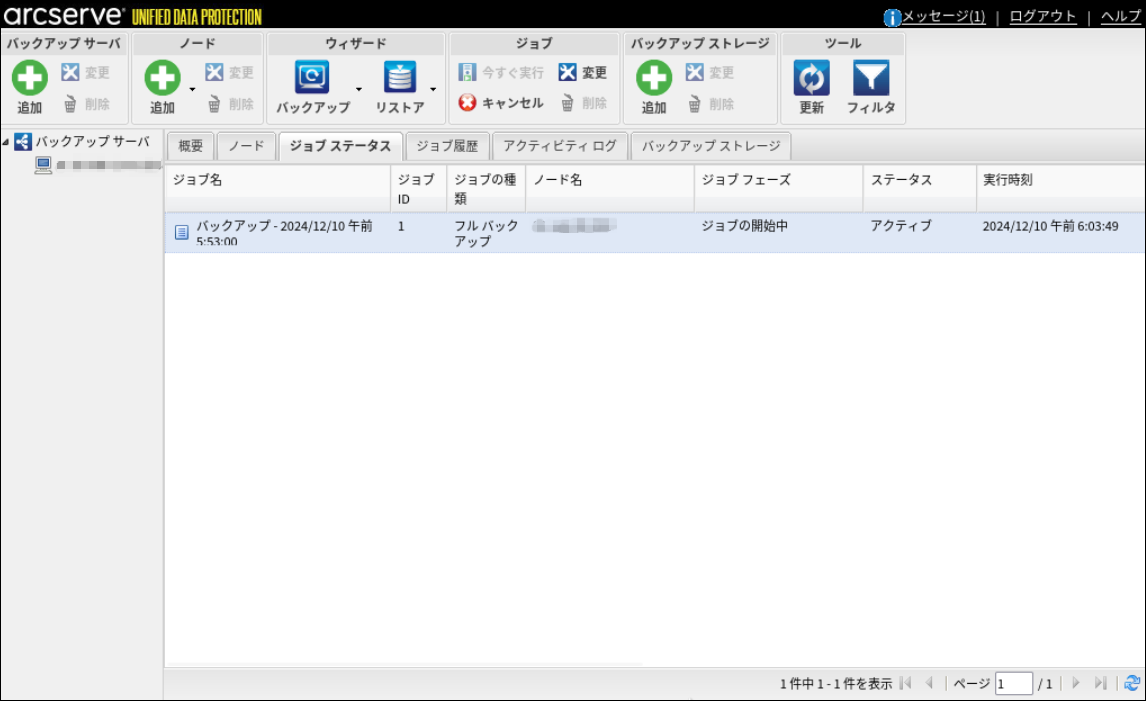Expand the Backup wizard dropdown arrow
1146x701 pixels.
(358, 90)
